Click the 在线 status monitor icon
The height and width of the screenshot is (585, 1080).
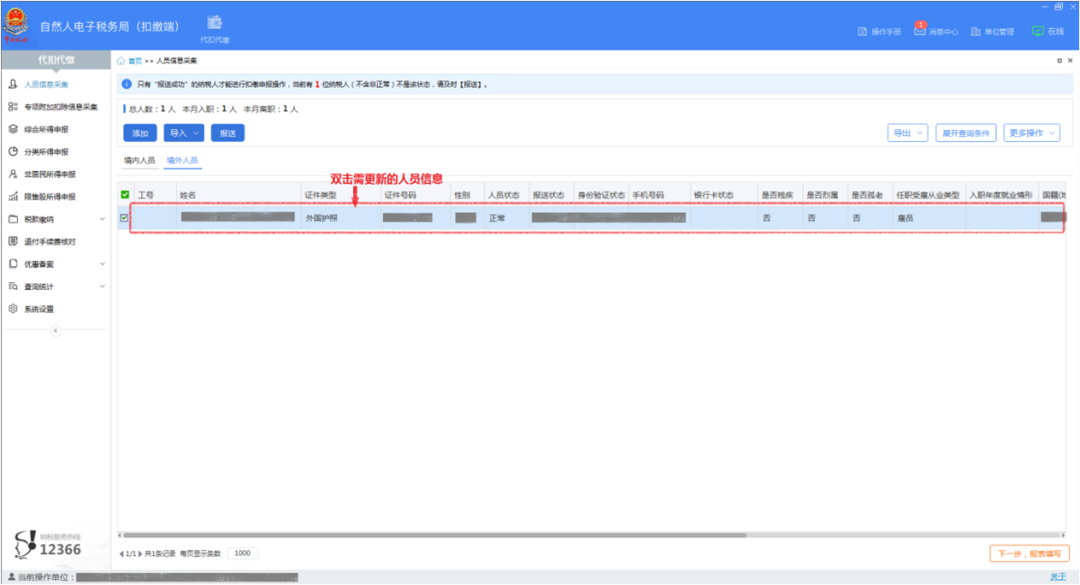tap(1037, 31)
